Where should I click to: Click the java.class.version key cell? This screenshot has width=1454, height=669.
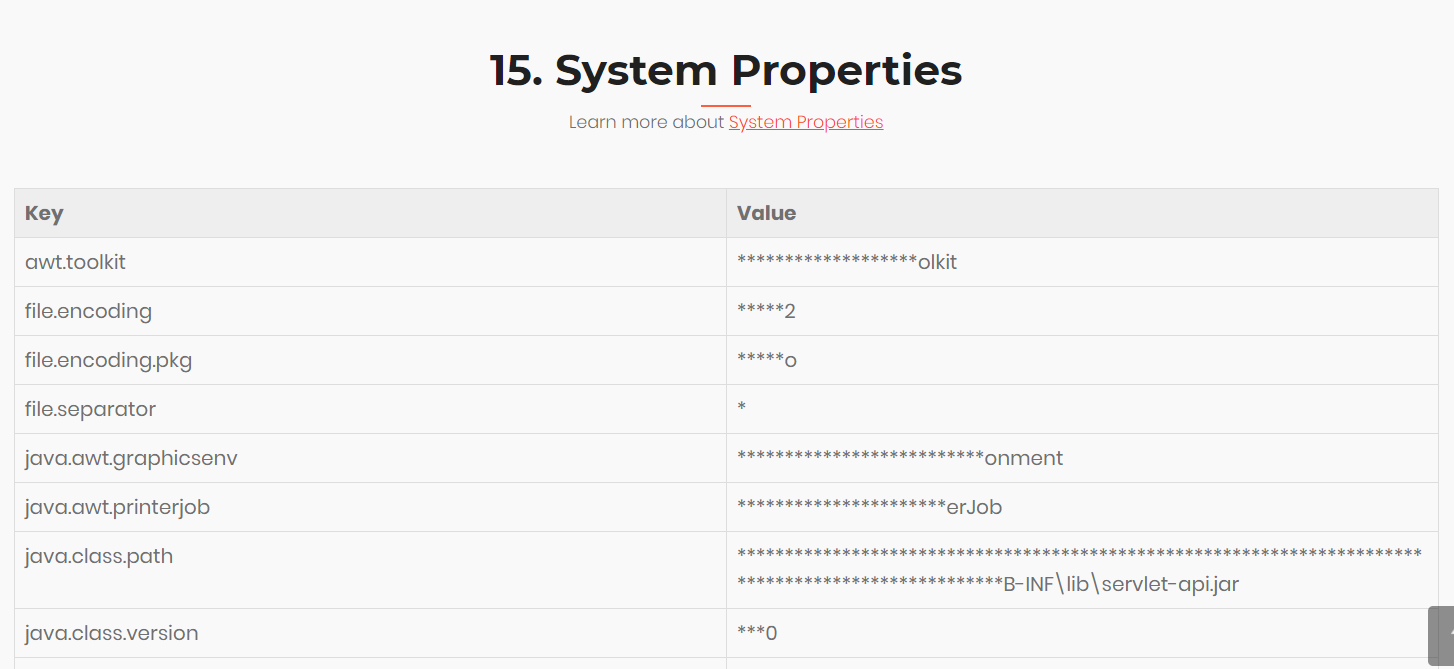[110, 633]
